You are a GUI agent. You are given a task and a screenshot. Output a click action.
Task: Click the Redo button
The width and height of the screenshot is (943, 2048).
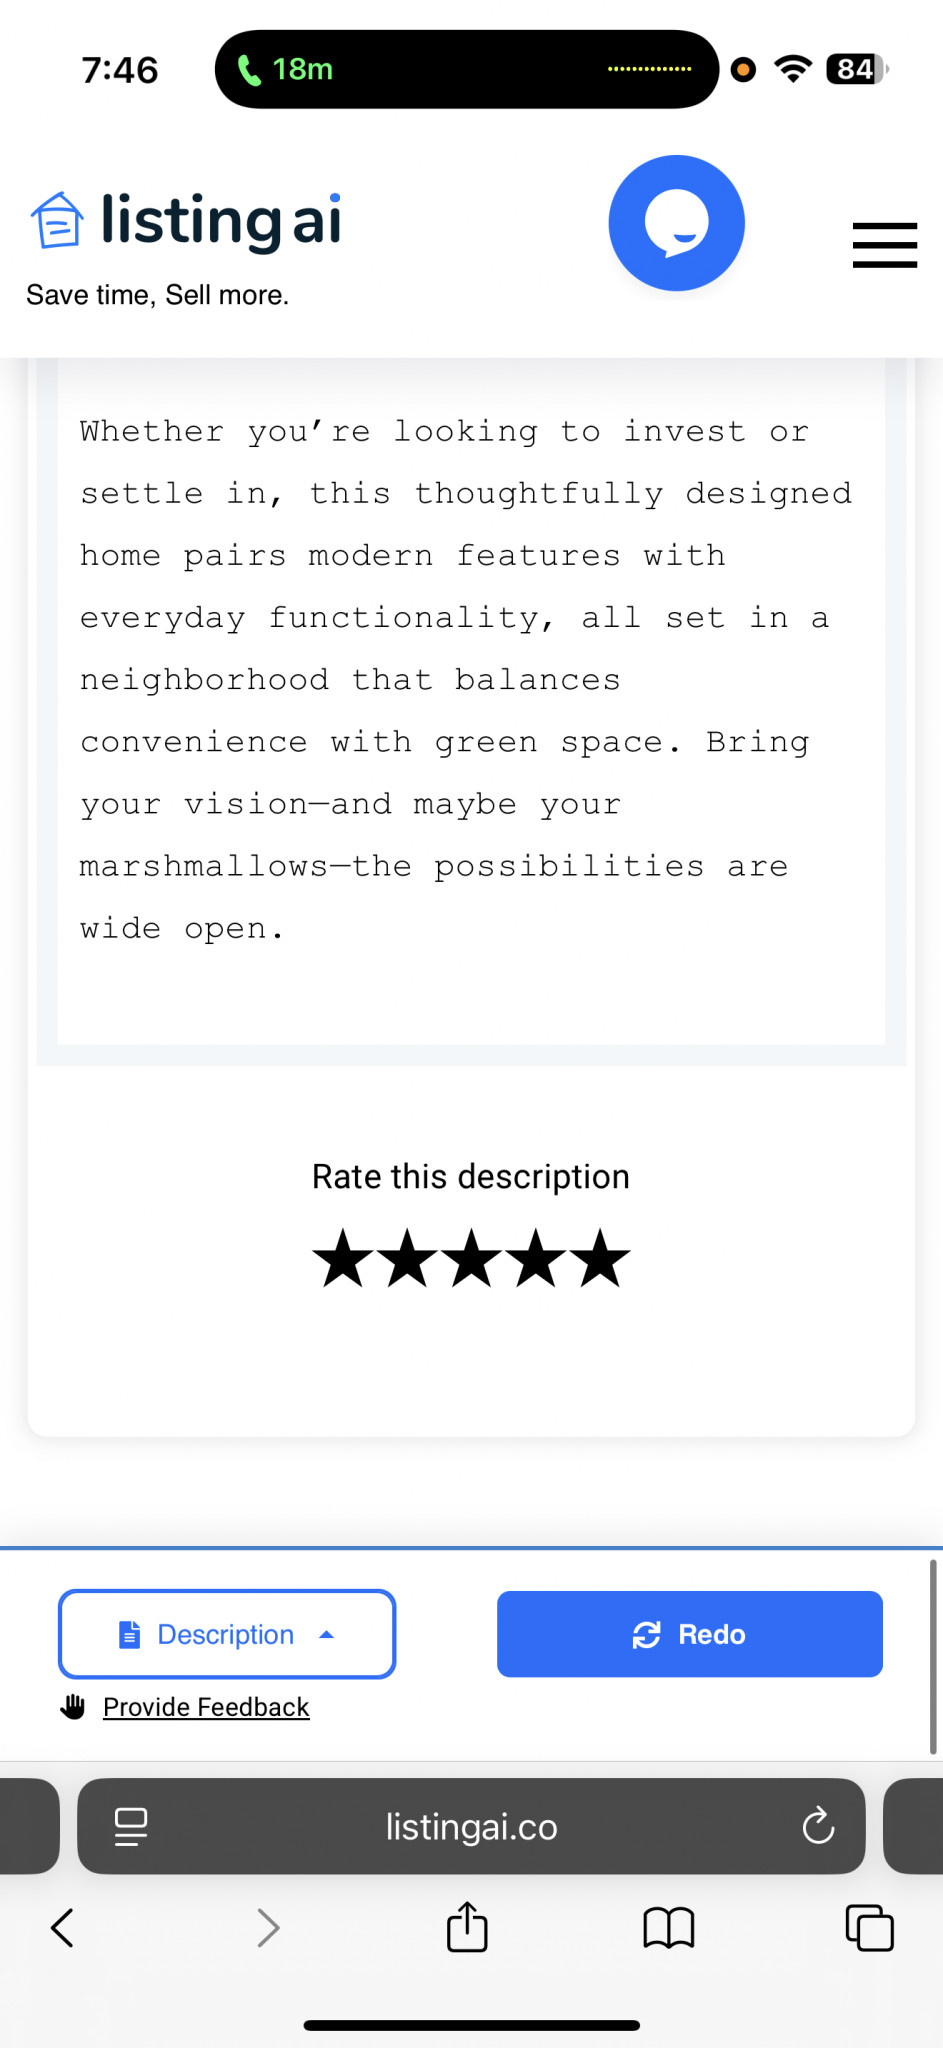690,1634
